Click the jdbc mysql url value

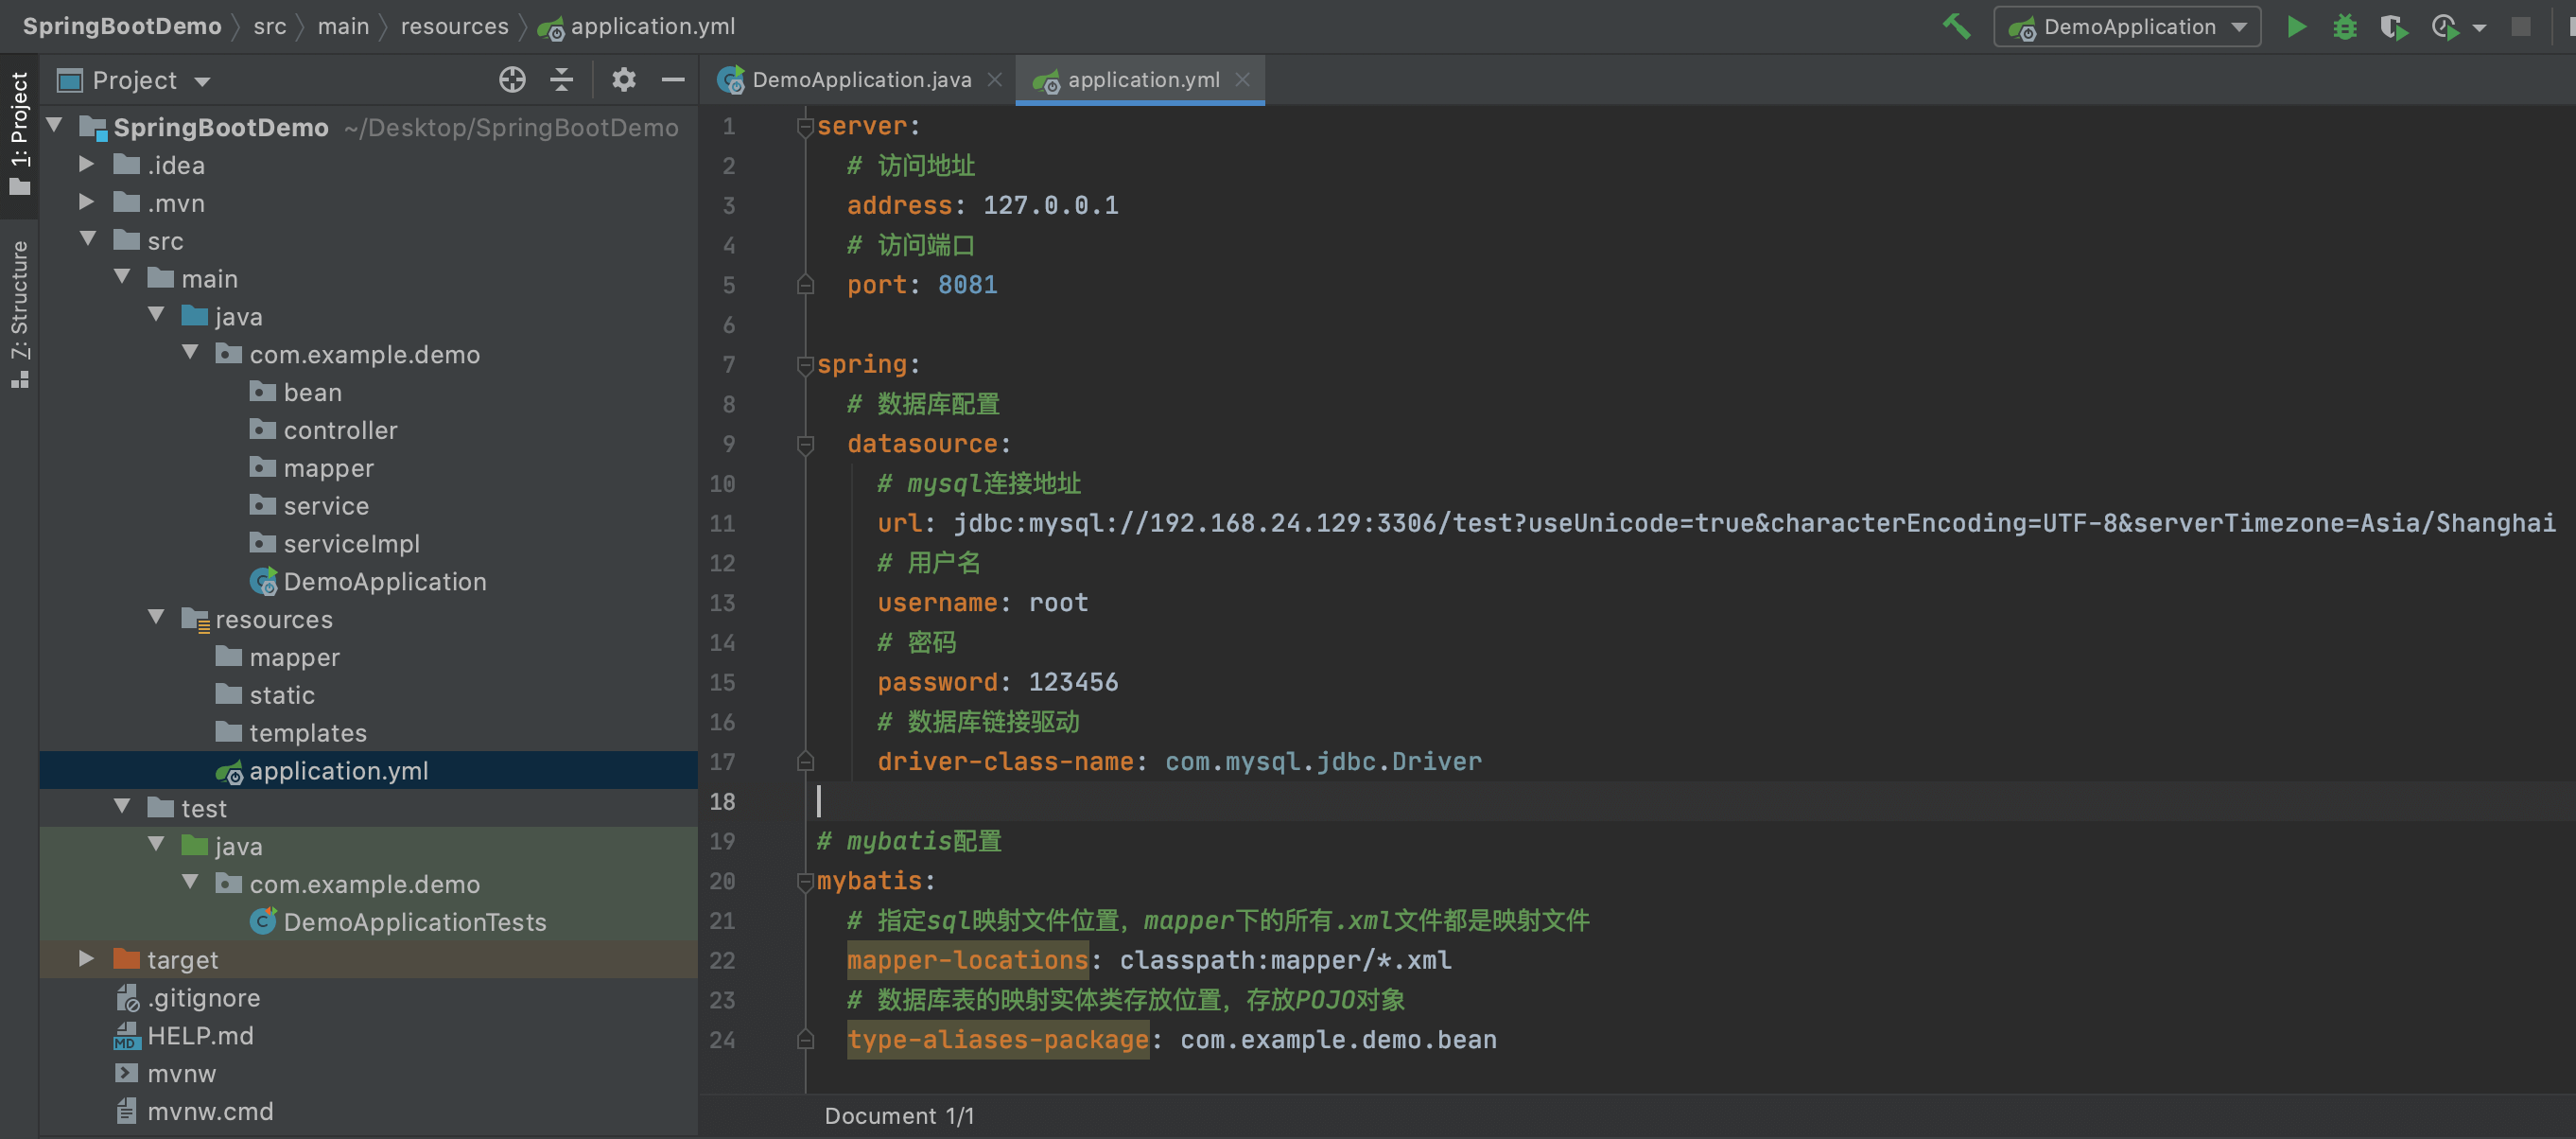click(x=1754, y=523)
